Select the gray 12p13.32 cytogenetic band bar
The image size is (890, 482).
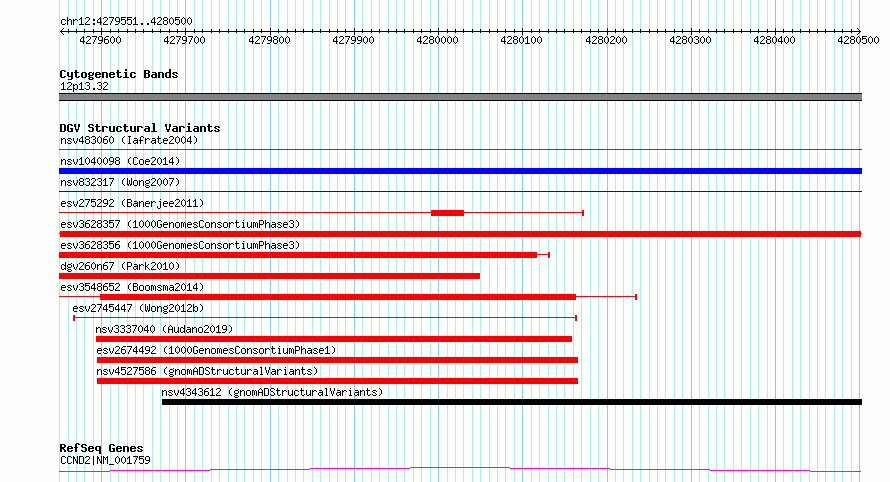pyautogui.click(x=460, y=97)
